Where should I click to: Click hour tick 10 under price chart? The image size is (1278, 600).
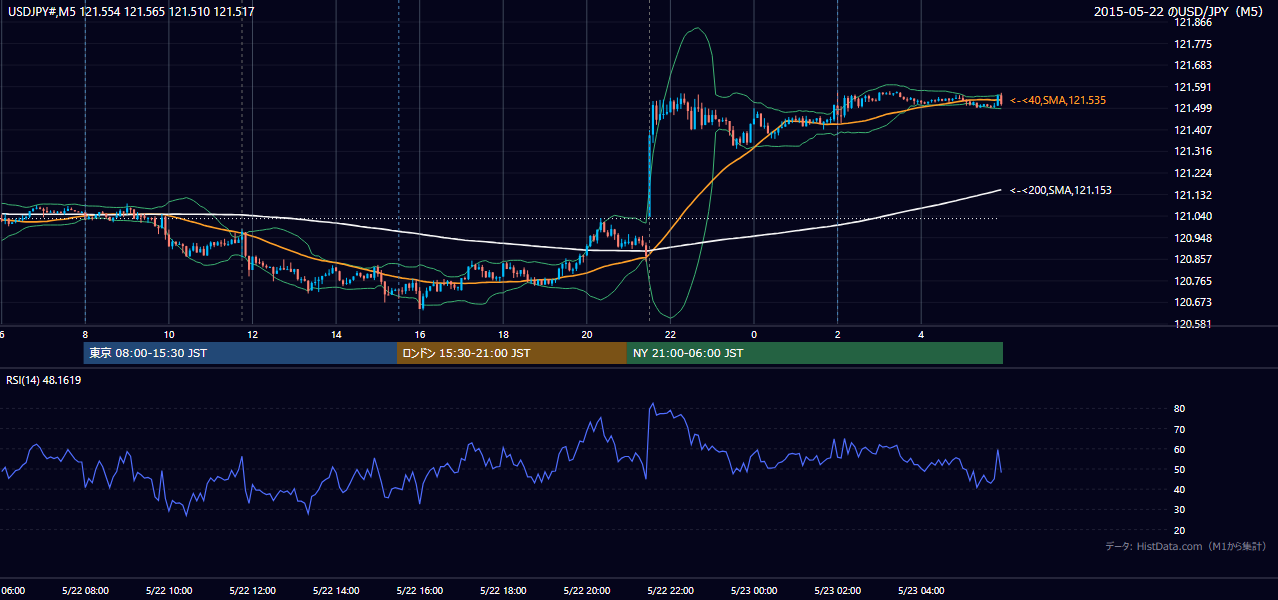point(169,335)
